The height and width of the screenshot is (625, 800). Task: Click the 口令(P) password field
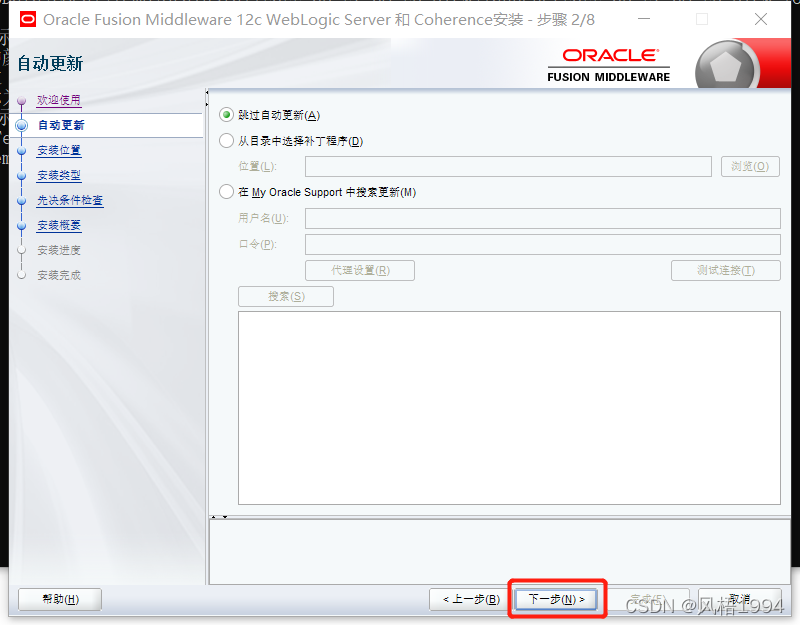click(543, 244)
